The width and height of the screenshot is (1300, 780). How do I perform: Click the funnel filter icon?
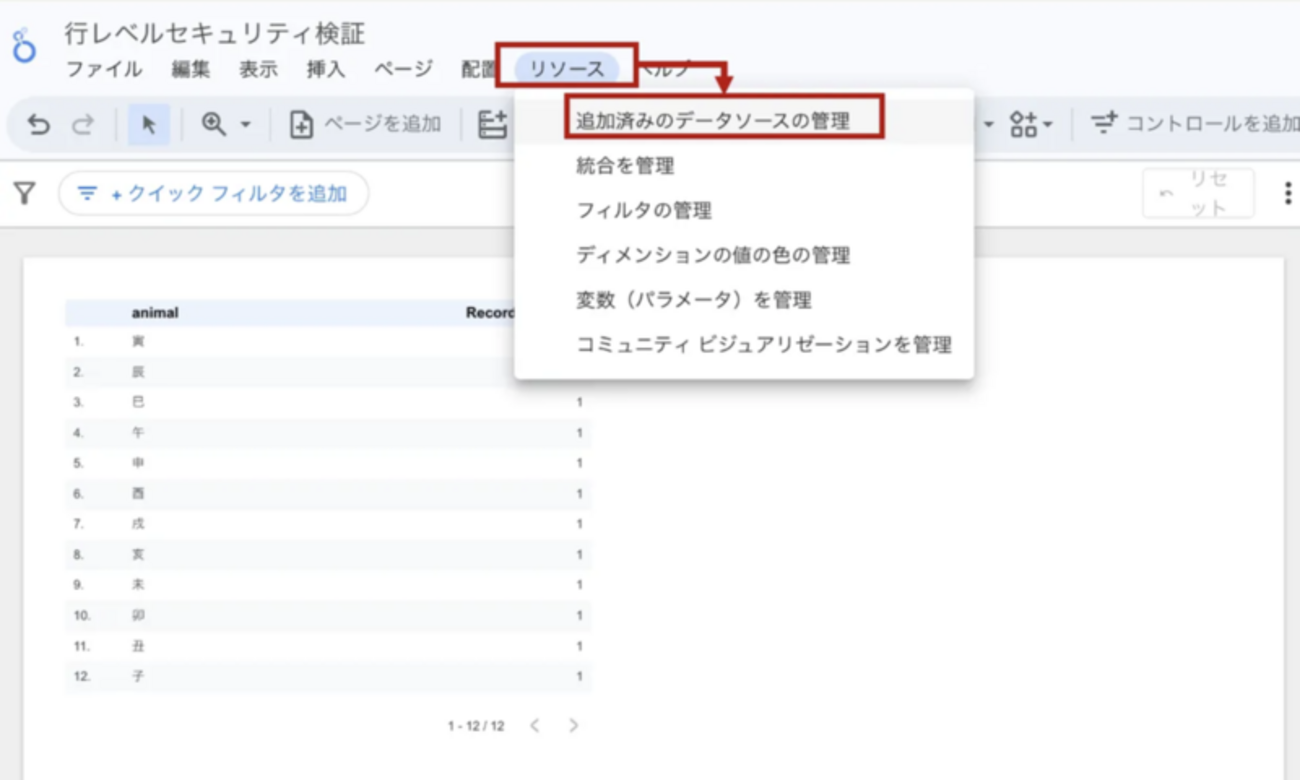pos(24,193)
